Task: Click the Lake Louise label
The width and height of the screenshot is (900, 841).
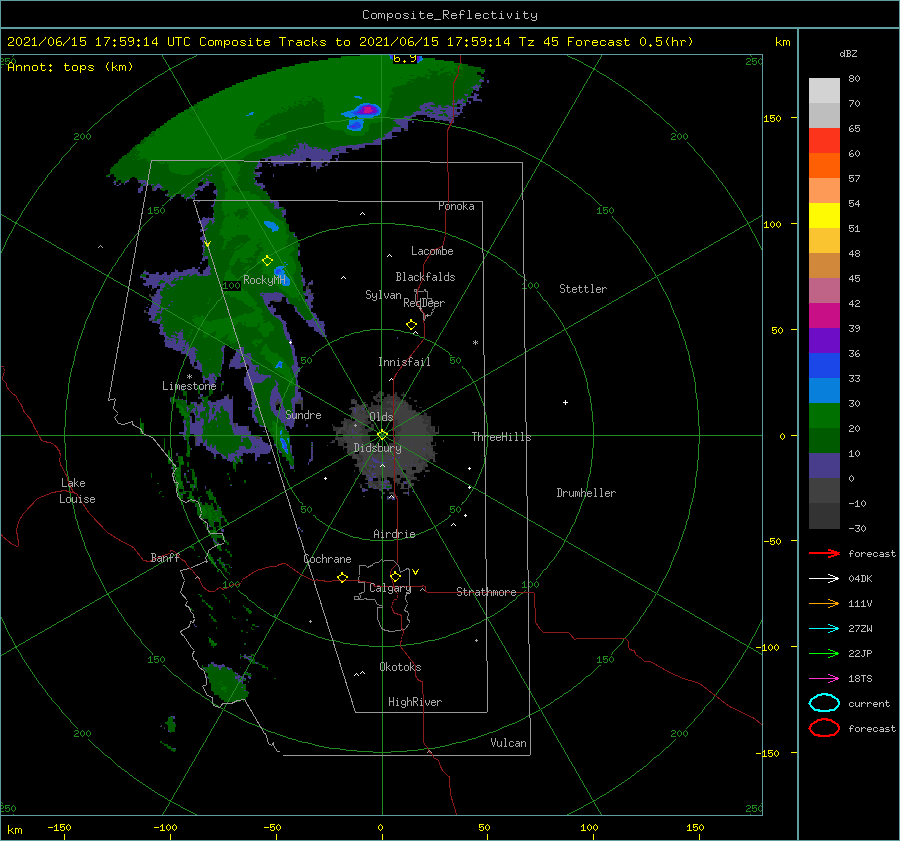Action: click(x=77, y=491)
